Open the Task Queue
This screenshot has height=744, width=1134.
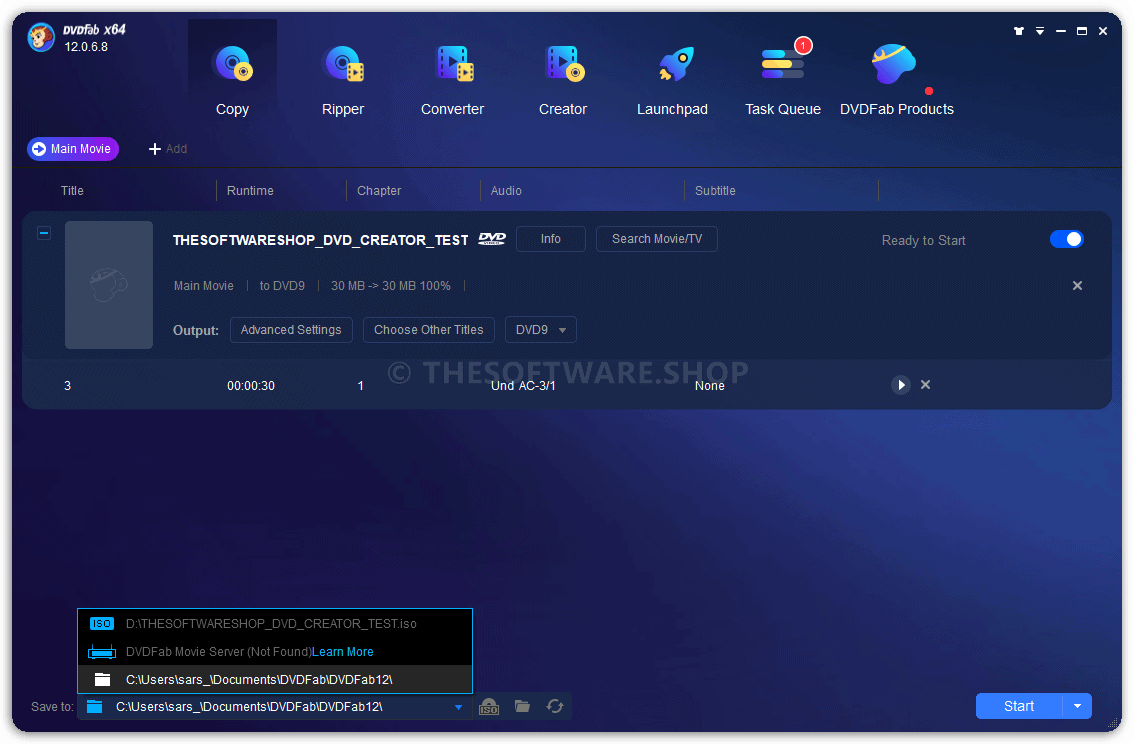point(783,80)
